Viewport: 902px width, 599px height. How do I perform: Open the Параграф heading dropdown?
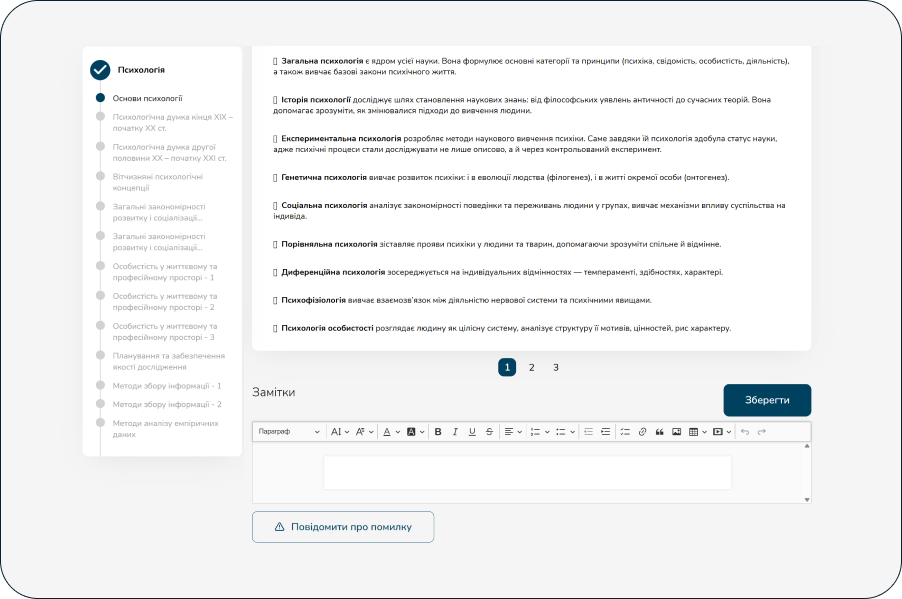289,432
